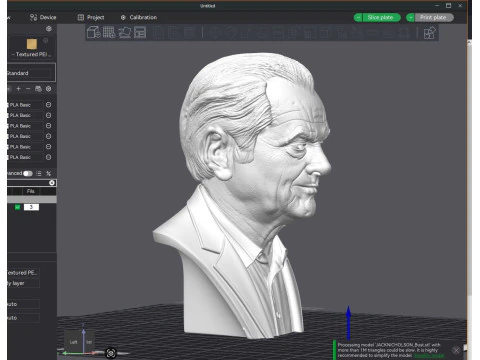Dismiss the processing model notification
Image resolution: width=480 pixels, height=360 pixels.
click(456, 350)
